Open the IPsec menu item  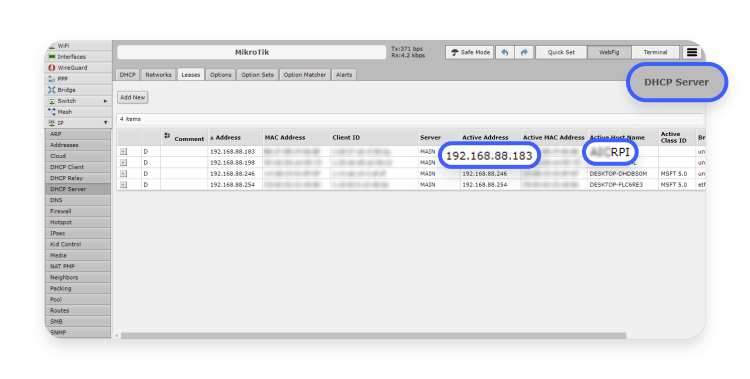tap(78, 233)
